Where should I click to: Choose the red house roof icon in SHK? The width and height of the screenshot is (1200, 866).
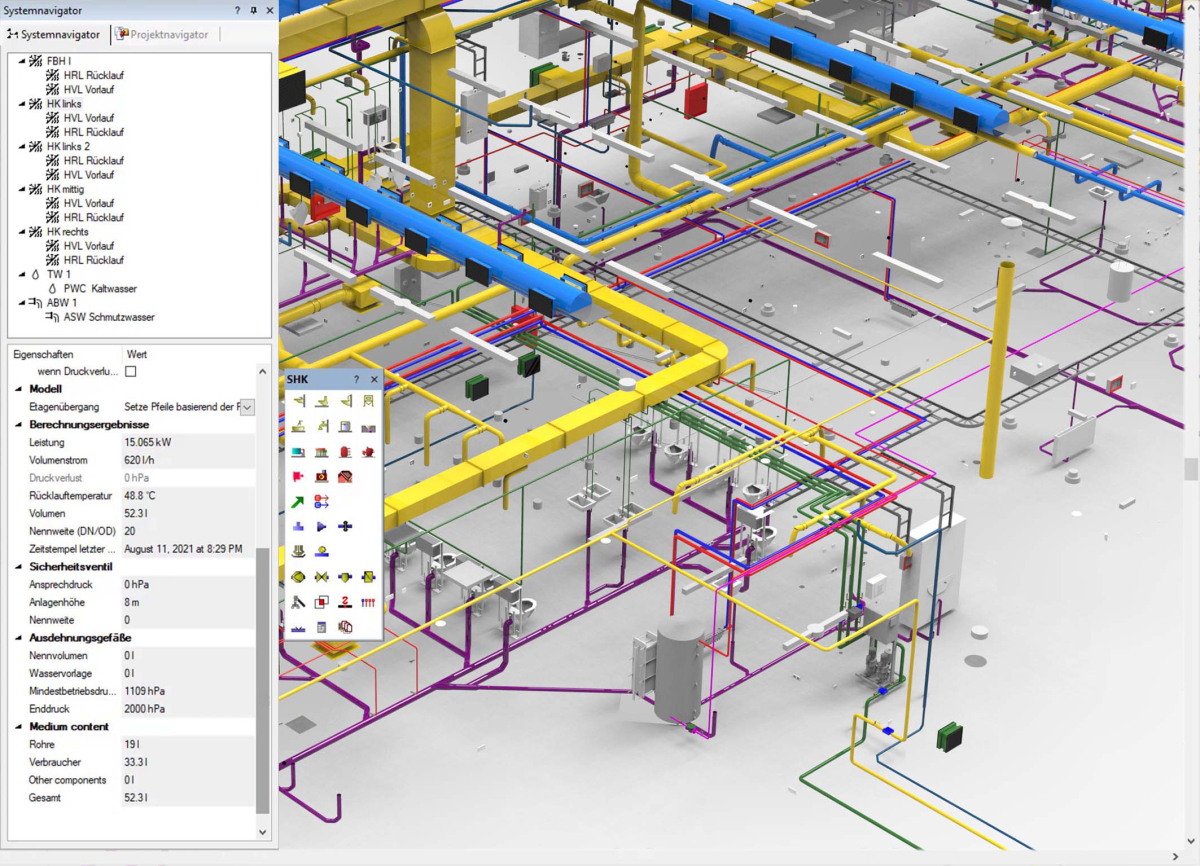point(345,477)
